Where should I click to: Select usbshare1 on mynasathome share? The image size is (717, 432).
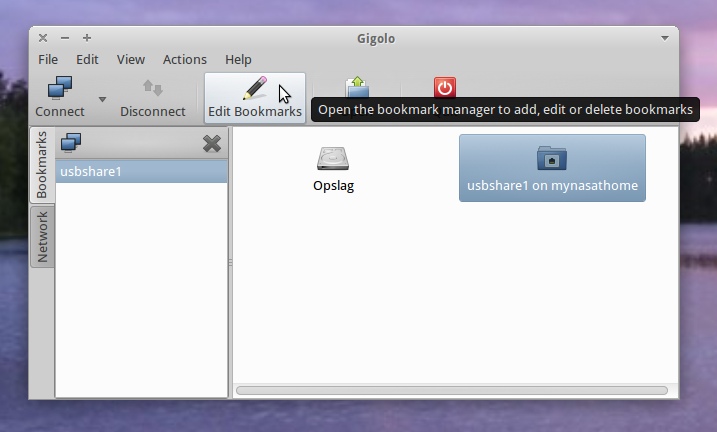[552, 168]
